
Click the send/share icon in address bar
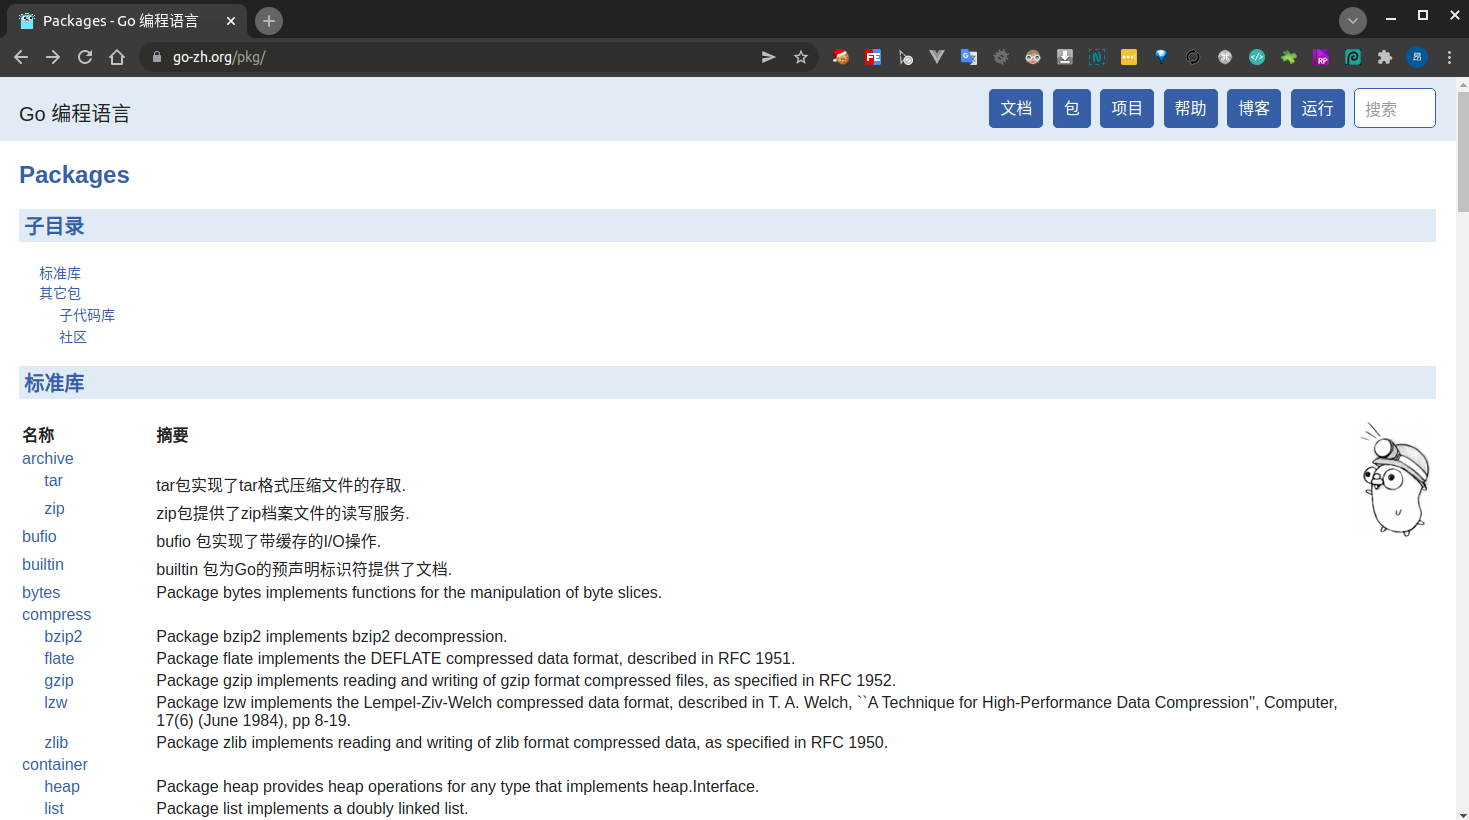point(768,57)
